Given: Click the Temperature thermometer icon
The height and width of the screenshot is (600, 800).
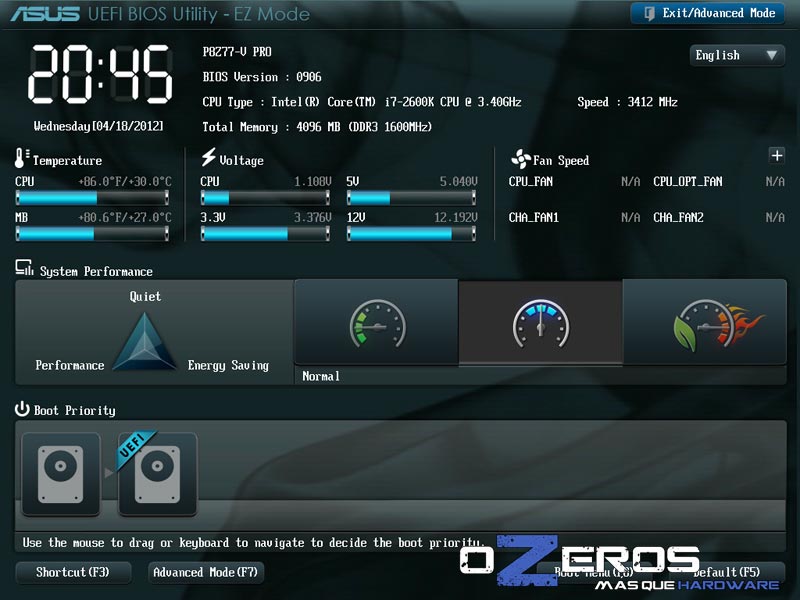Looking at the screenshot, I should (21, 158).
